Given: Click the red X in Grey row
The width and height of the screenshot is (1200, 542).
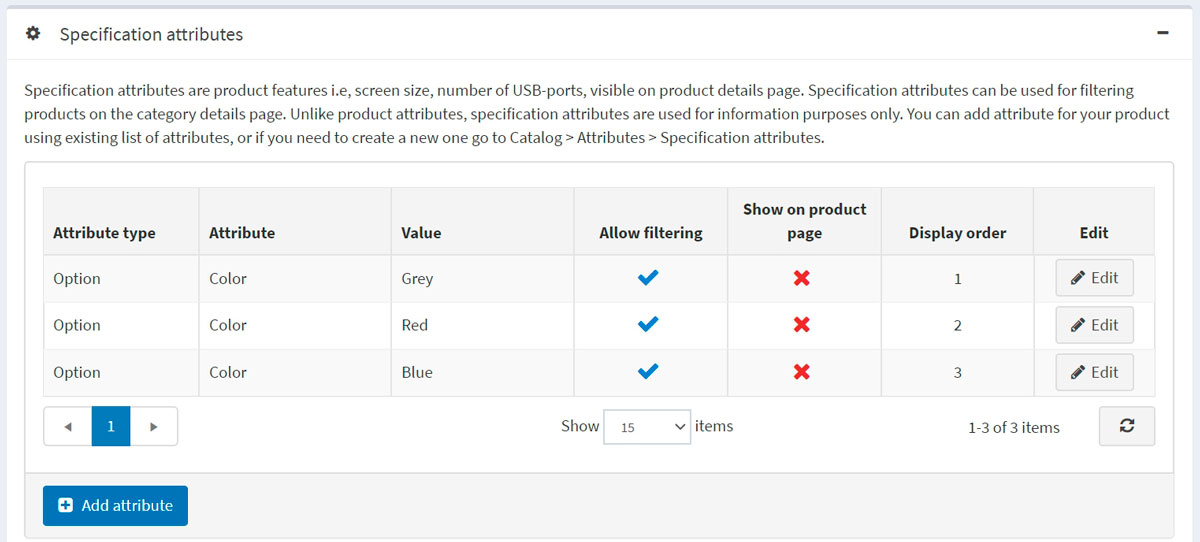Looking at the screenshot, I should [802, 278].
